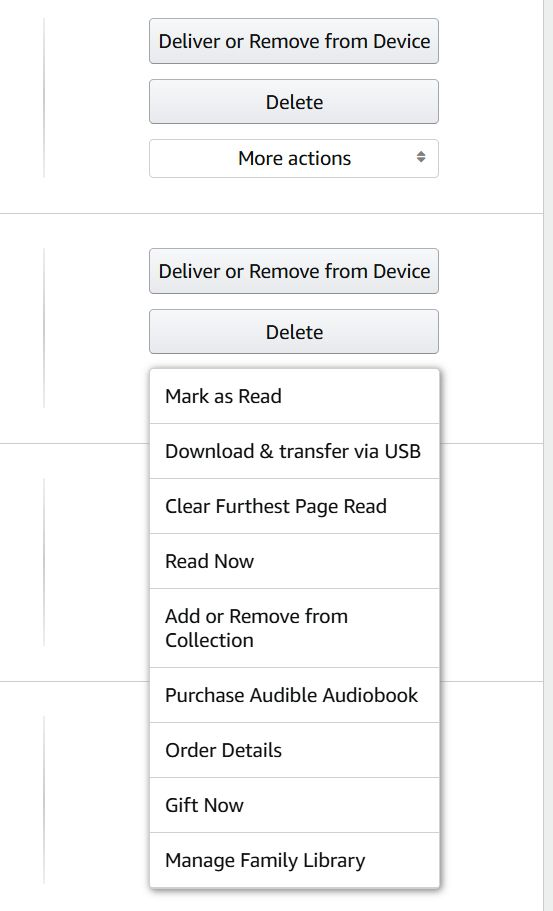
Task: Send the first book to a device
Action: (294, 41)
